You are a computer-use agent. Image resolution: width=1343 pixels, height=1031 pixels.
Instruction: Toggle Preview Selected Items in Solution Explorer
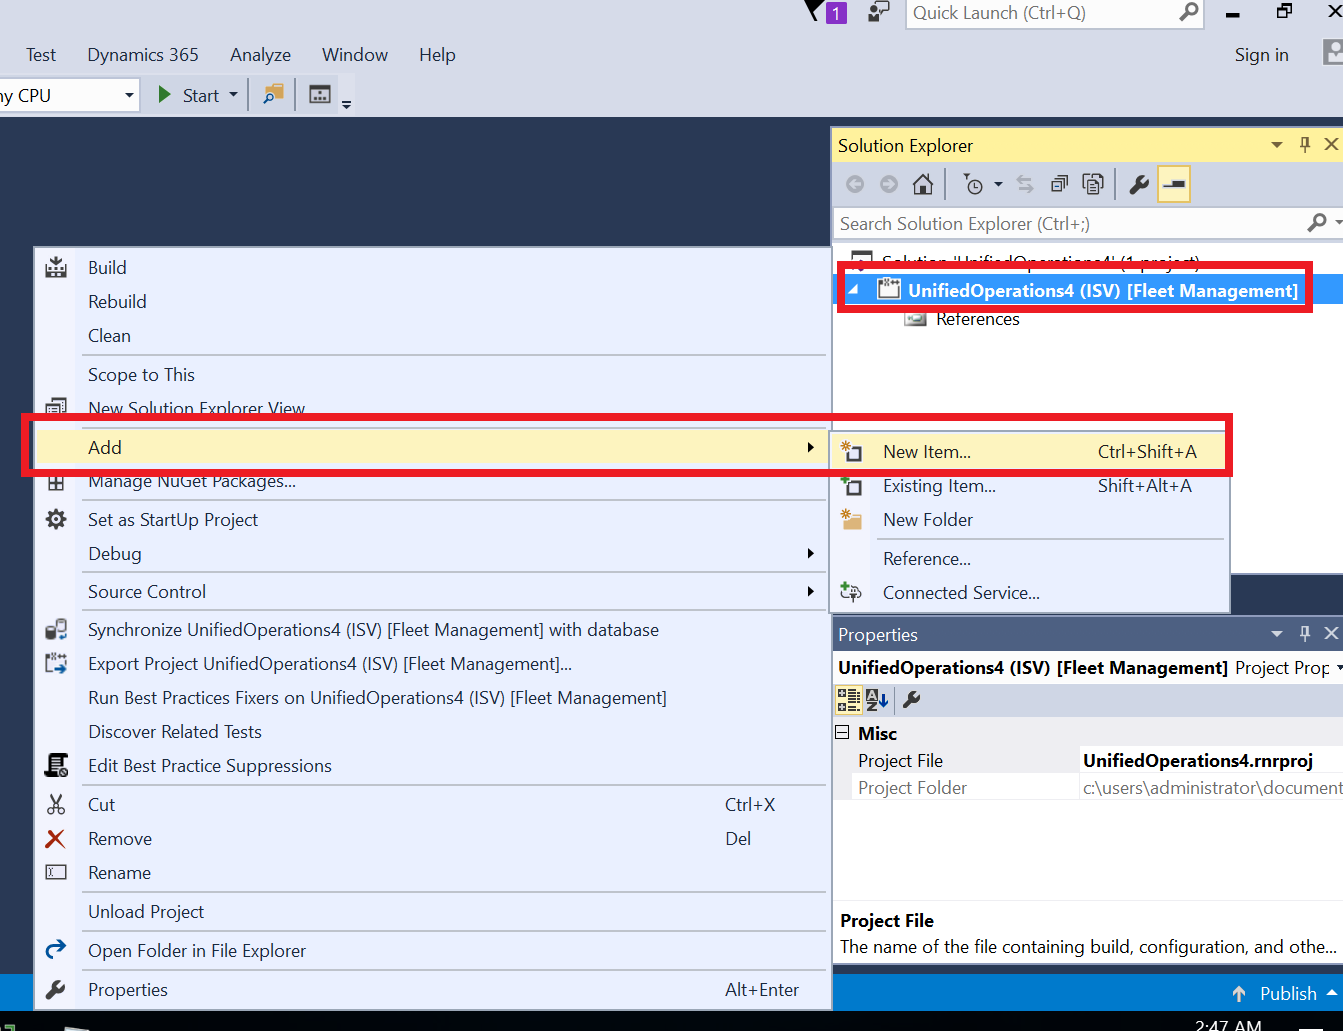point(1174,184)
